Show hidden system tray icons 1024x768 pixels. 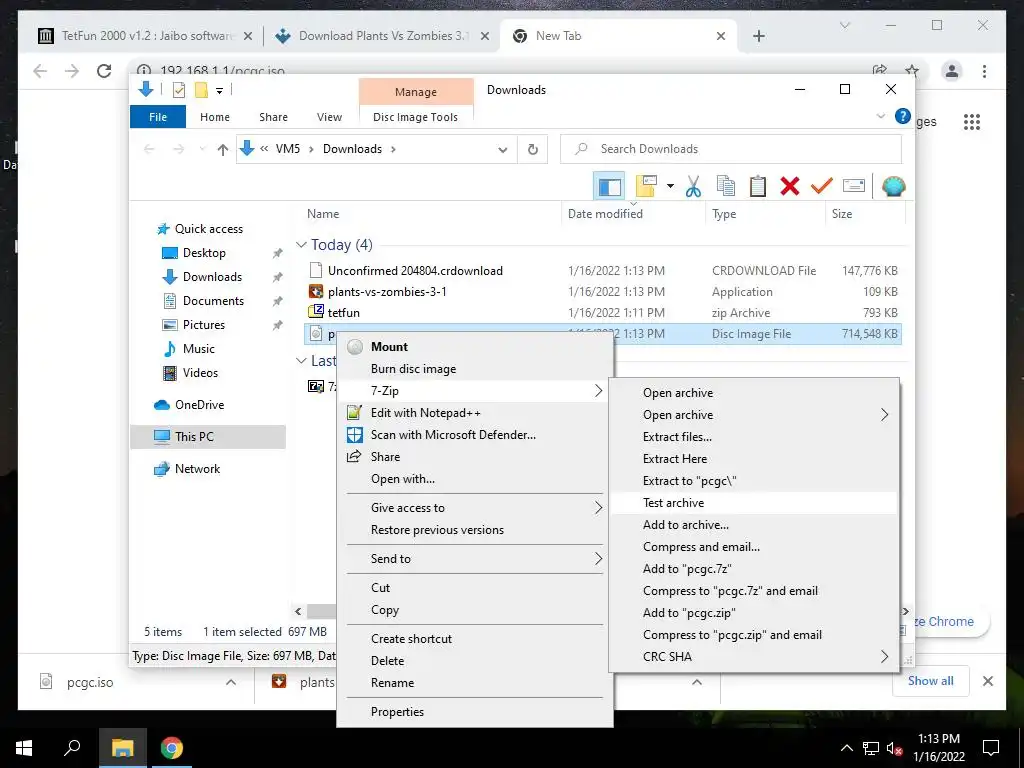846,748
